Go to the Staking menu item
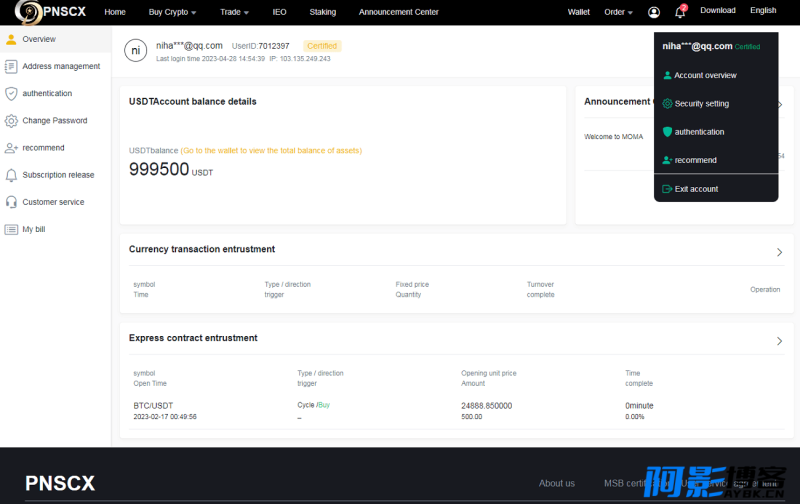 click(322, 12)
